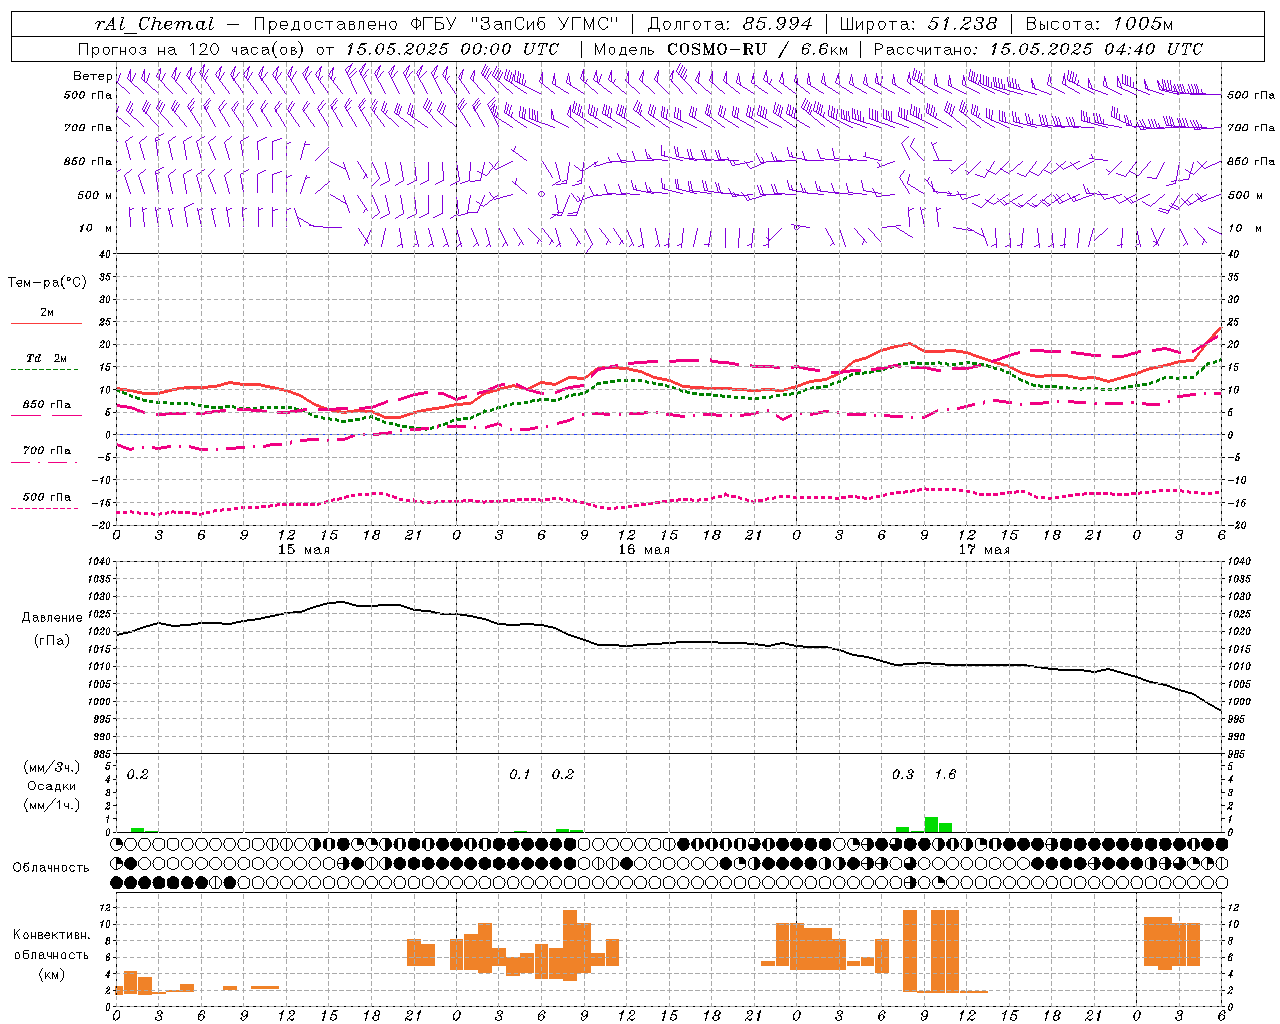Click the 16 мая date label
This screenshot has height=1024, width=1280.
pos(644,550)
